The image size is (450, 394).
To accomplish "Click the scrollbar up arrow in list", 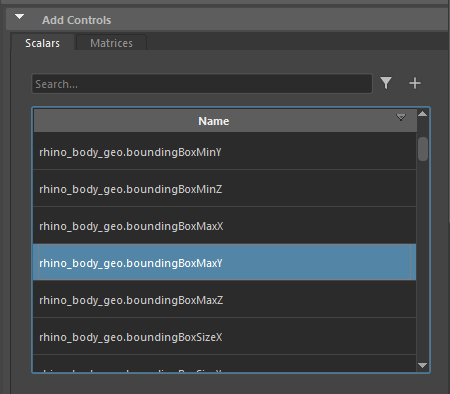I will pyautogui.click(x=423, y=114).
